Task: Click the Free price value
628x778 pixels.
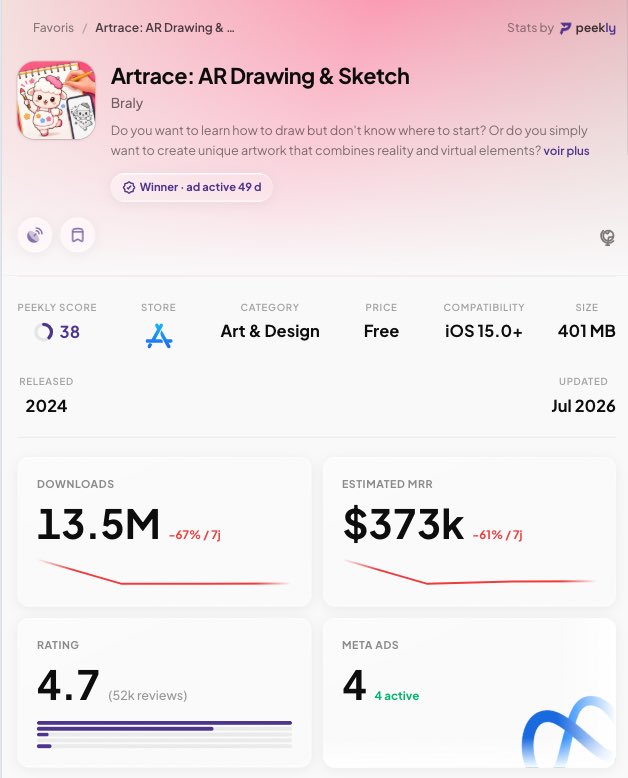Action: (x=381, y=331)
